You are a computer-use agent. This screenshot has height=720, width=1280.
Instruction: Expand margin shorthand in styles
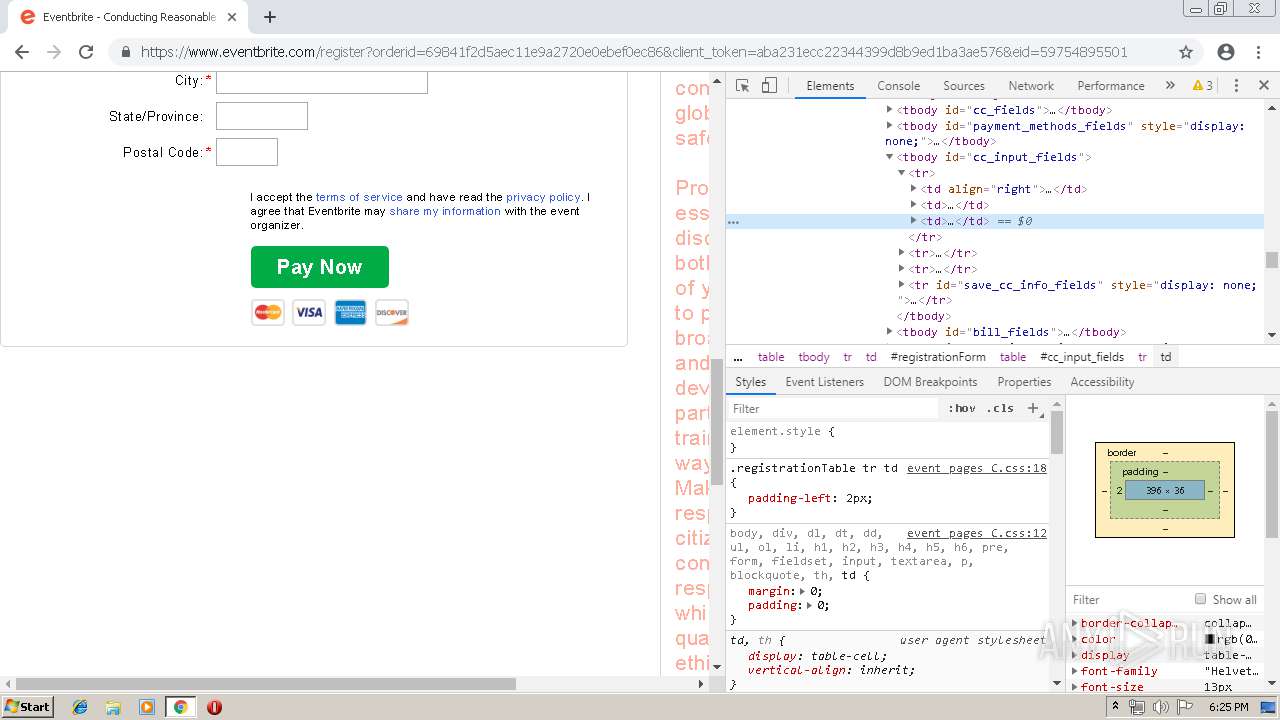coord(802,591)
